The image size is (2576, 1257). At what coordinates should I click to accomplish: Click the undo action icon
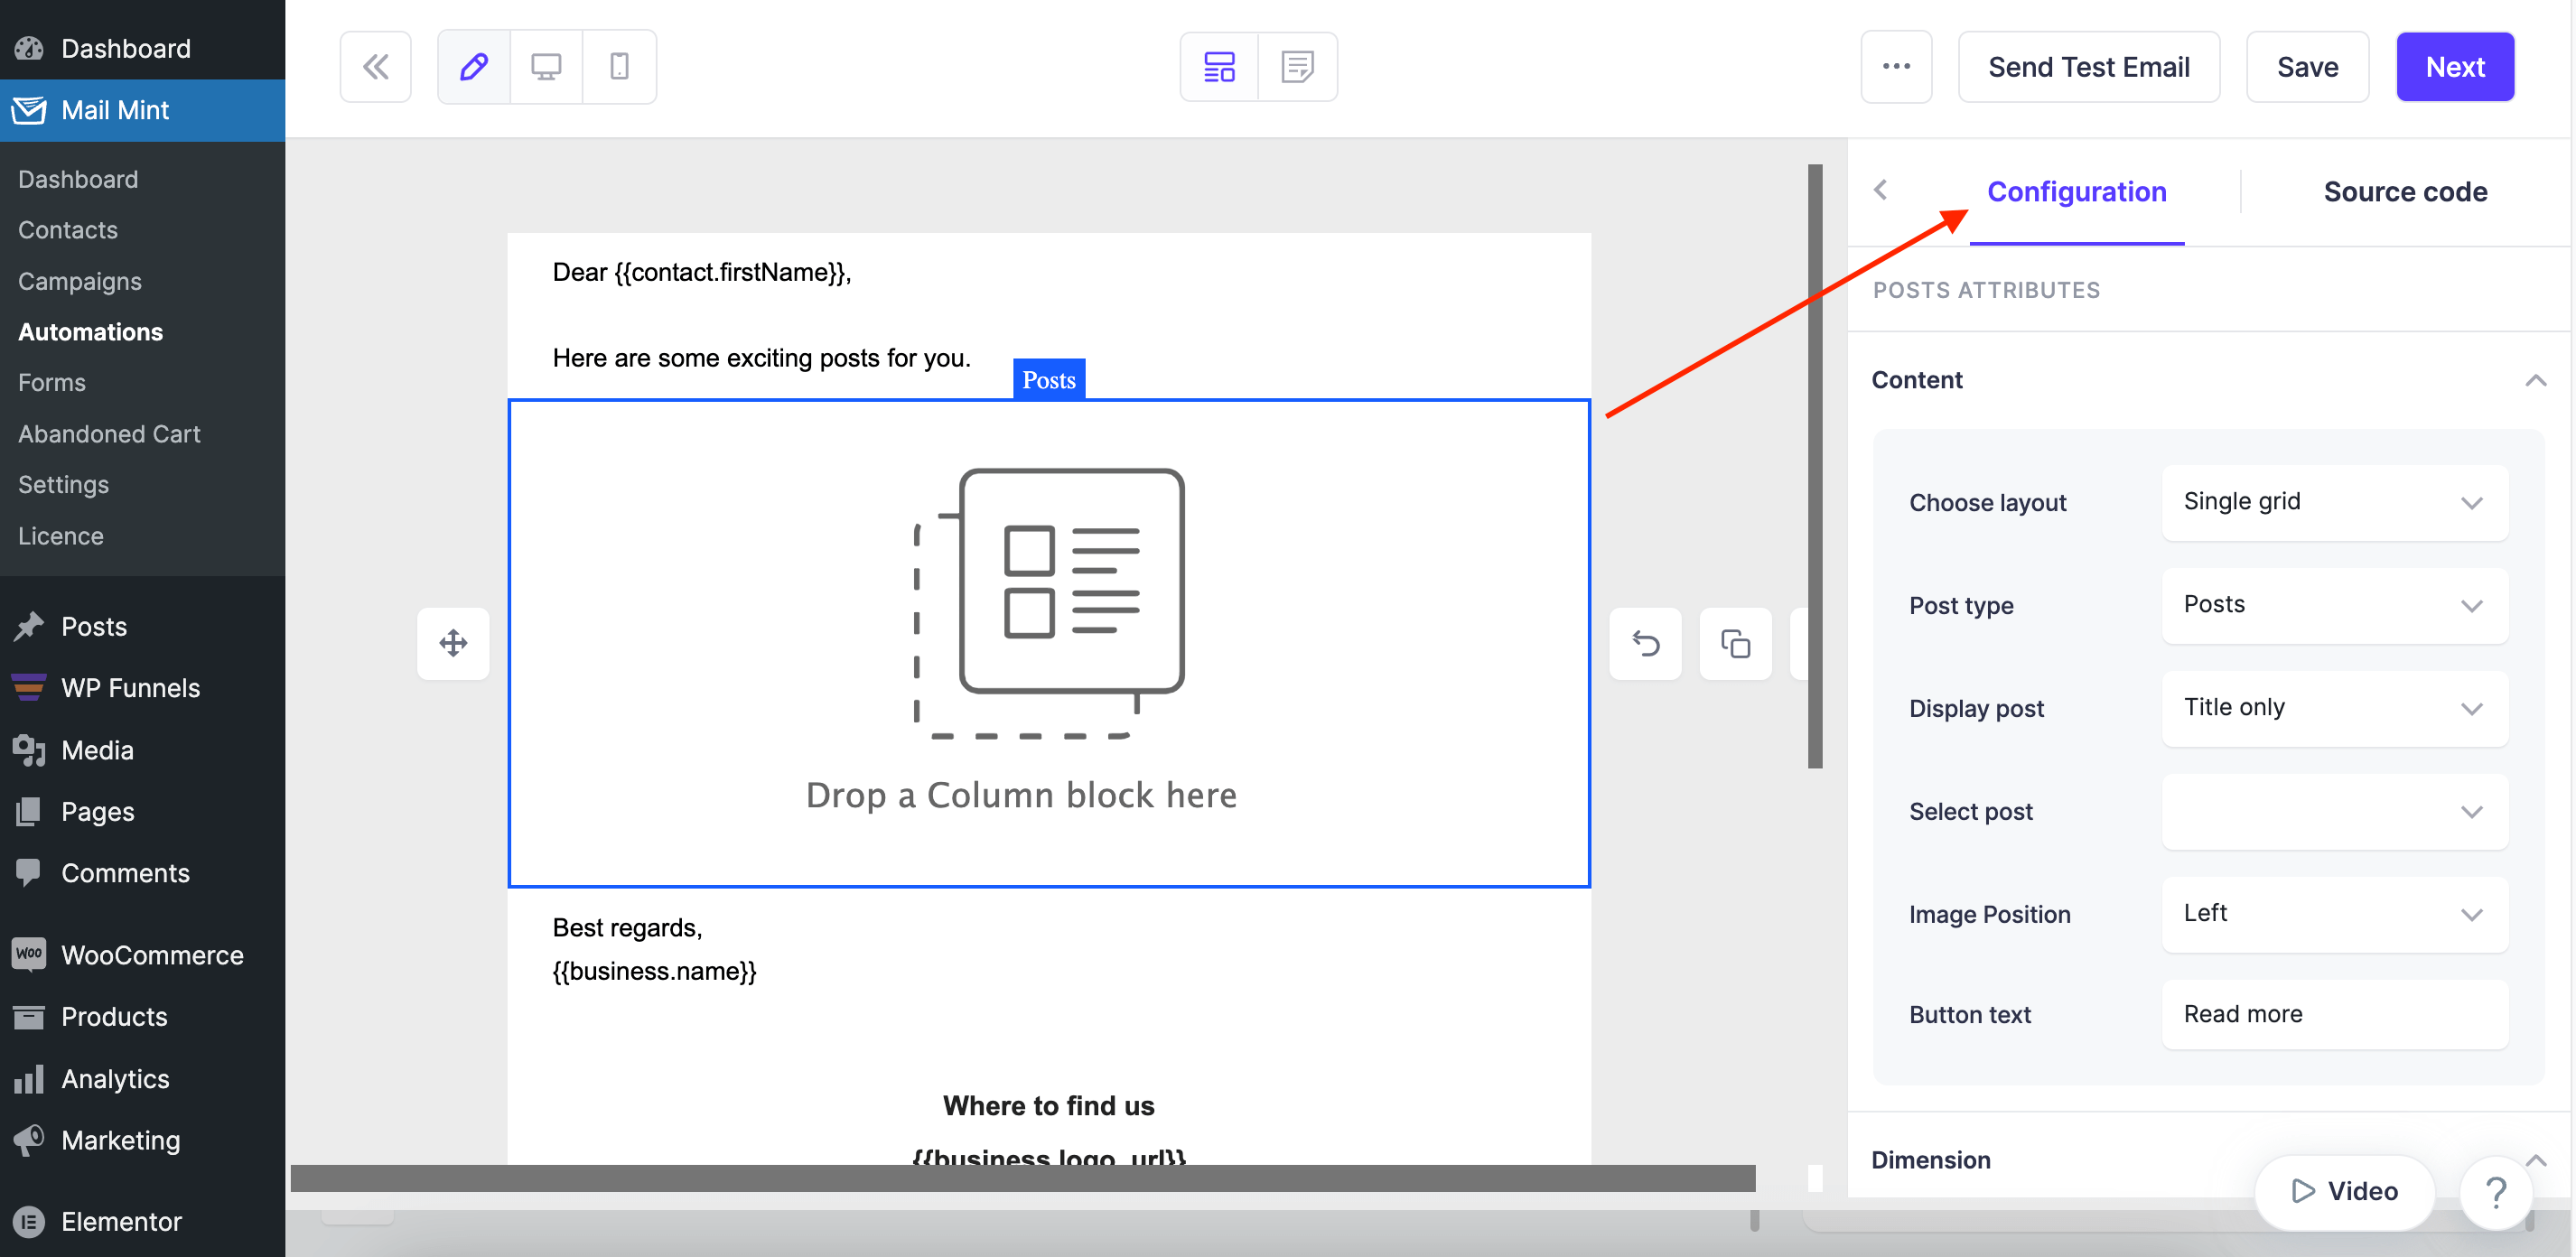point(1645,641)
